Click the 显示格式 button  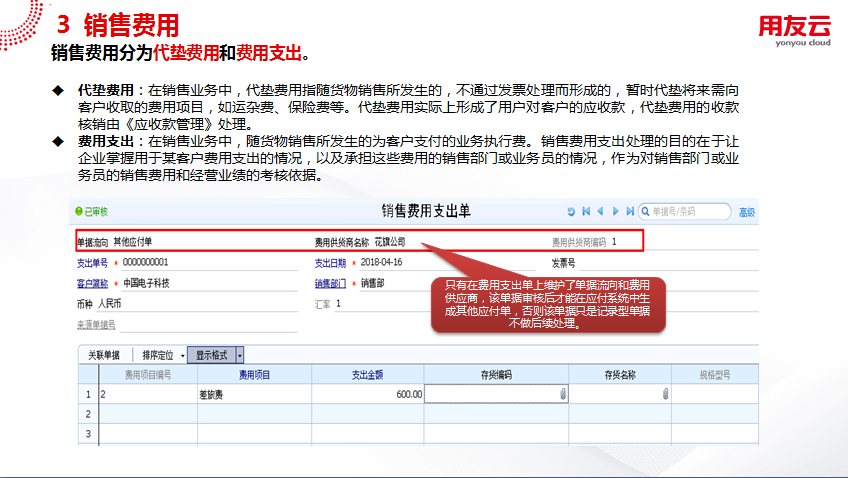click(x=211, y=355)
